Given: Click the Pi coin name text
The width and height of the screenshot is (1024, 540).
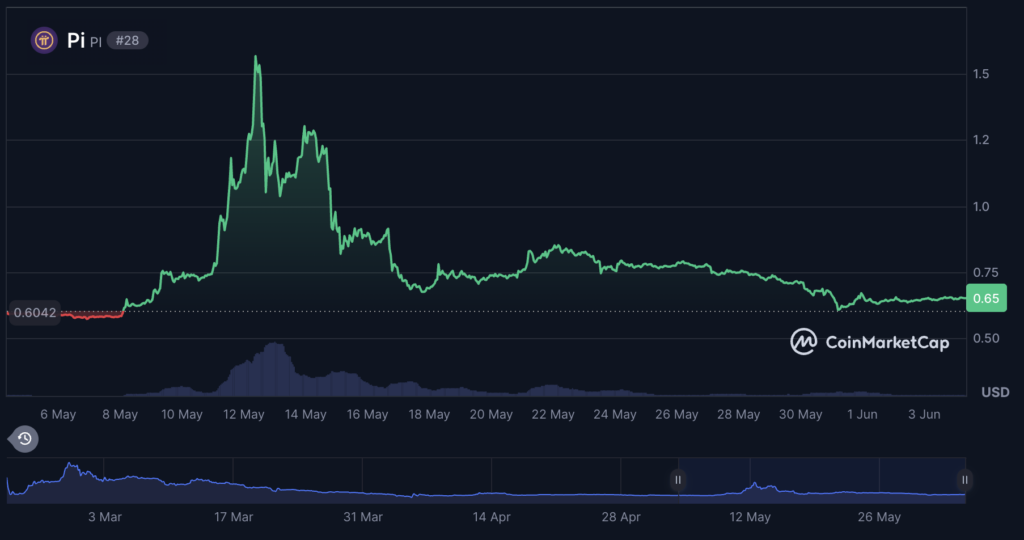Looking at the screenshot, I should [x=76, y=40].
